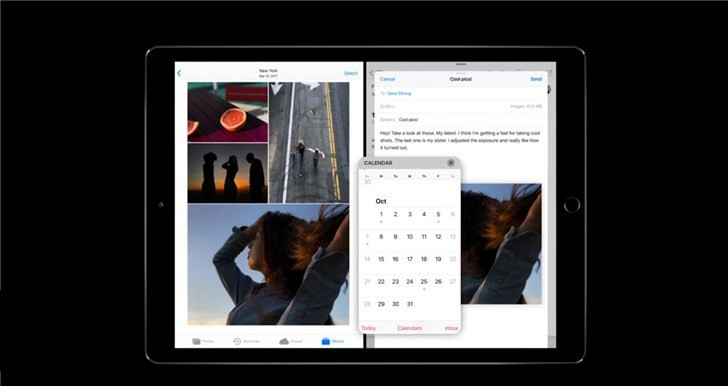
Task: Select October 16 in the calendar
Action: (395, 259)
